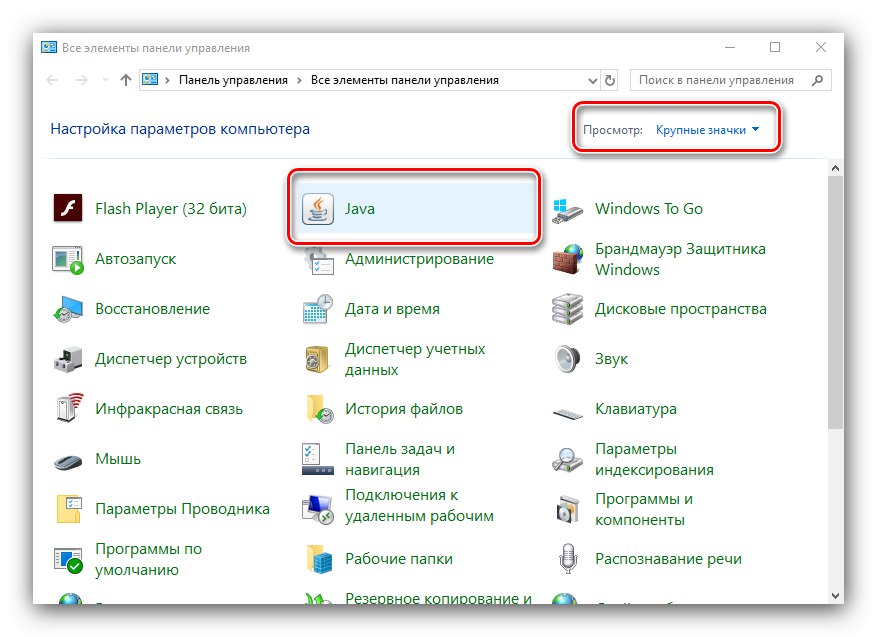
Task: Open the Распознавание речи microphone icon
Action: (568, 559)
